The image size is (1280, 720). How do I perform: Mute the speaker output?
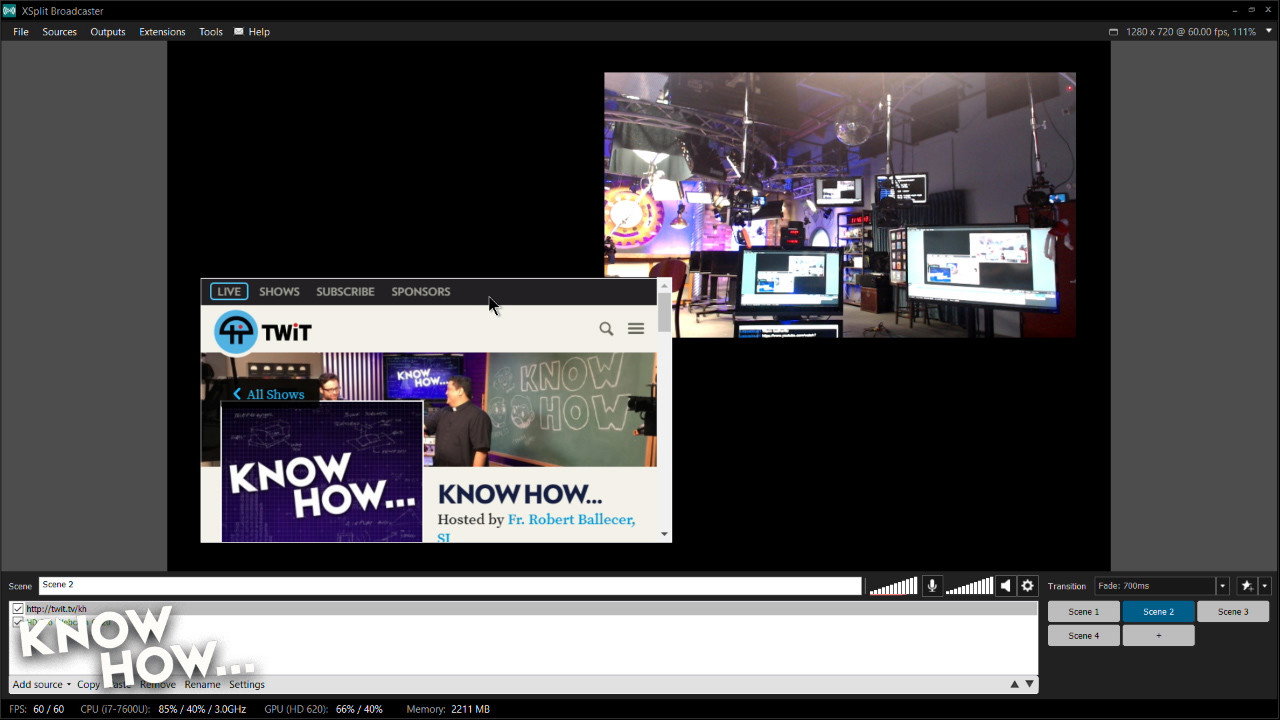1005,586
